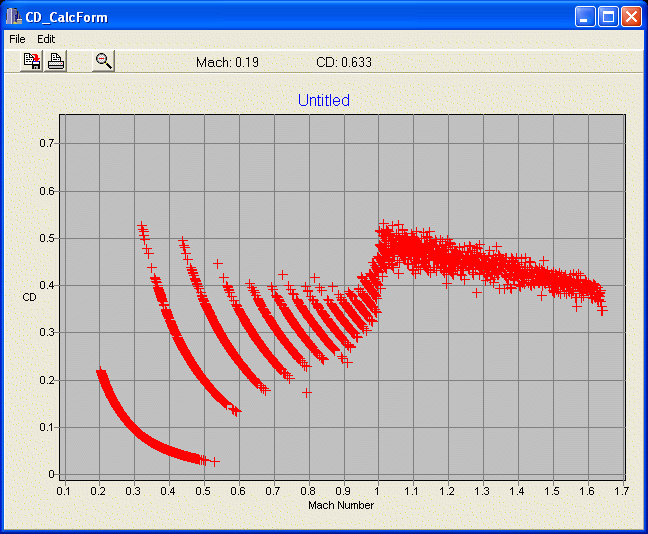Viewport: 648px width, 534px height.
Task: Open the File menu
Action: tap(17, 39)
